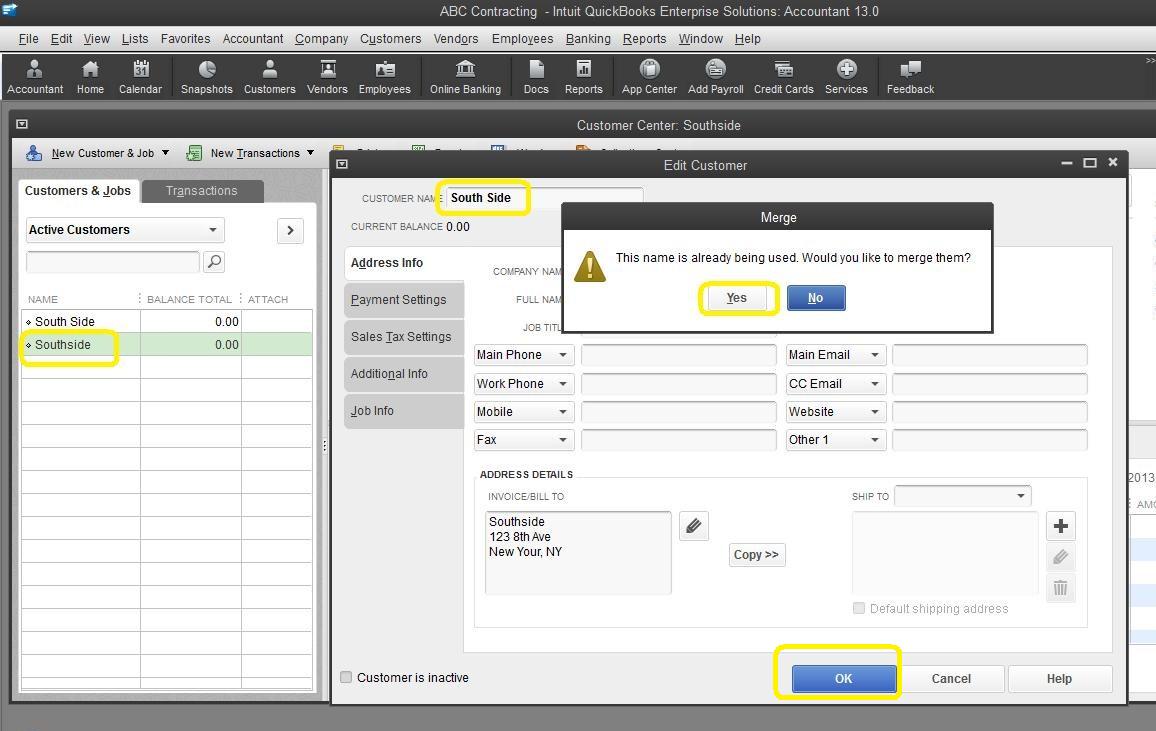Switch to Transactions tab

pos(202,191)
